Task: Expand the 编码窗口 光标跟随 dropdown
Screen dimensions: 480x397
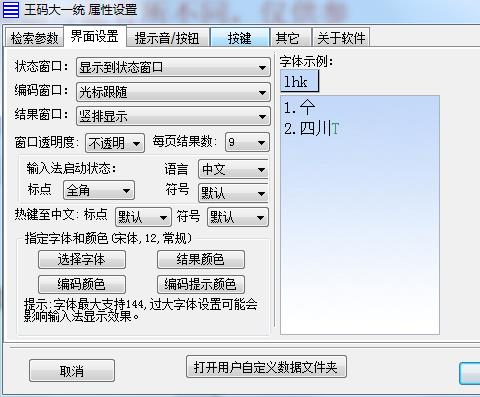Action: [x=173, y=92]
